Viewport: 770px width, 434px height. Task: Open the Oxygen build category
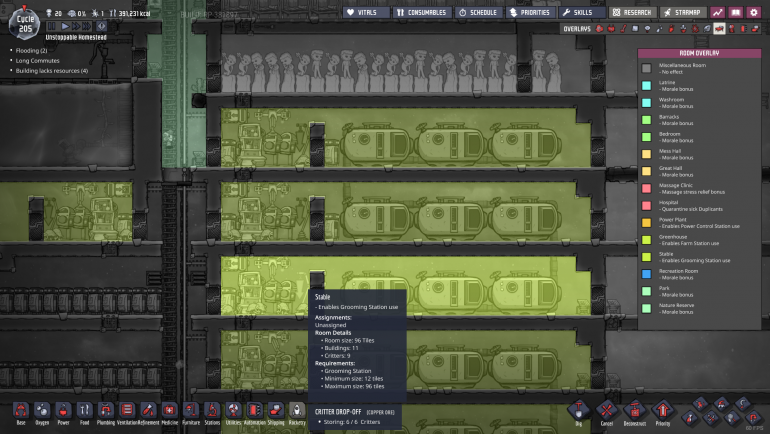42,411
